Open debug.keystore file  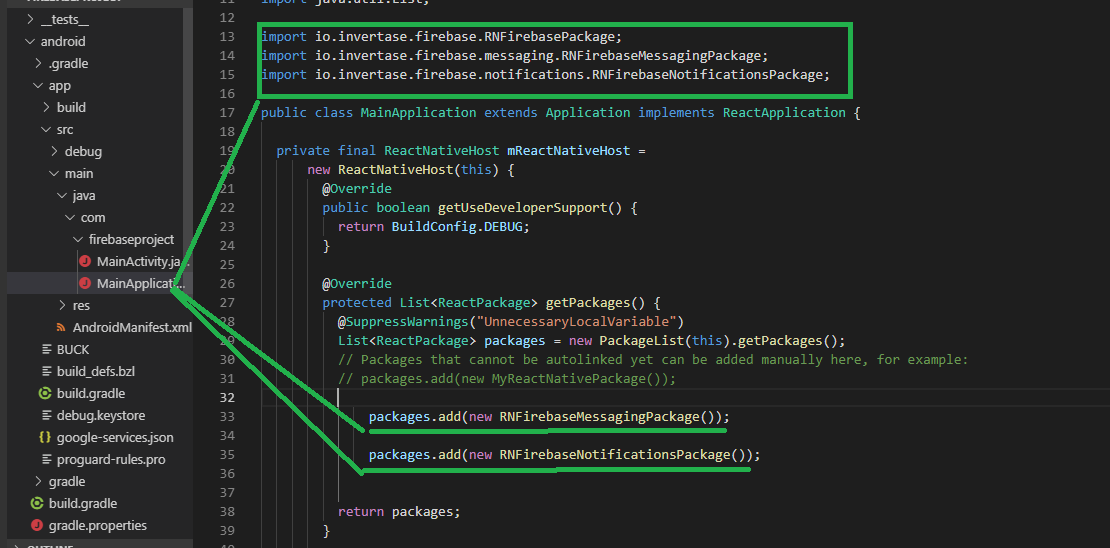[100, 415]
